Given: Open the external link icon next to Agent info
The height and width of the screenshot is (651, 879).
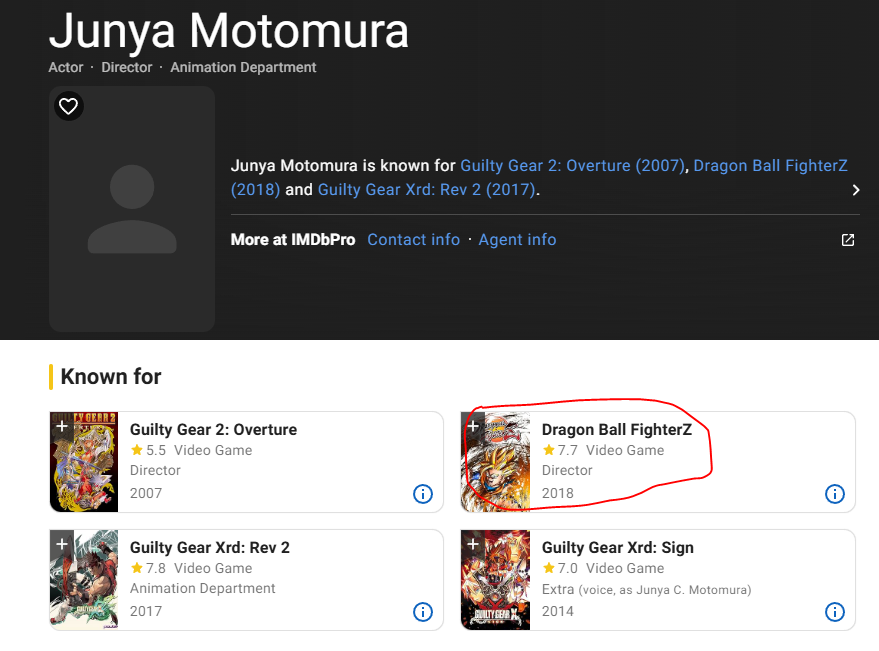Looking at the screenshot, I should [x=848, y=240].
